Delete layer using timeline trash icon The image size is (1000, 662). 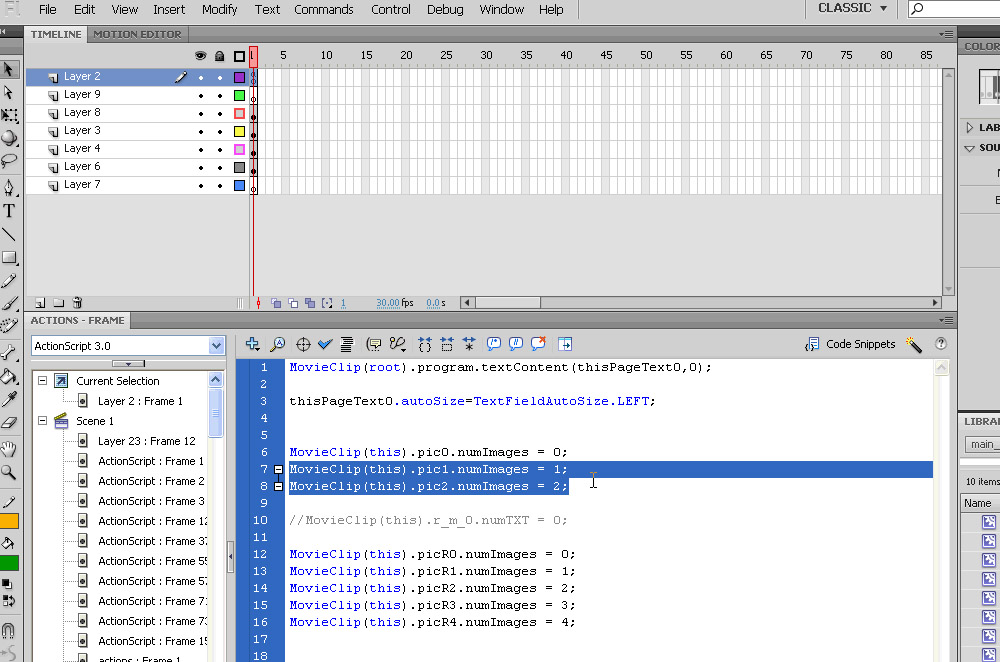point(77,303)
